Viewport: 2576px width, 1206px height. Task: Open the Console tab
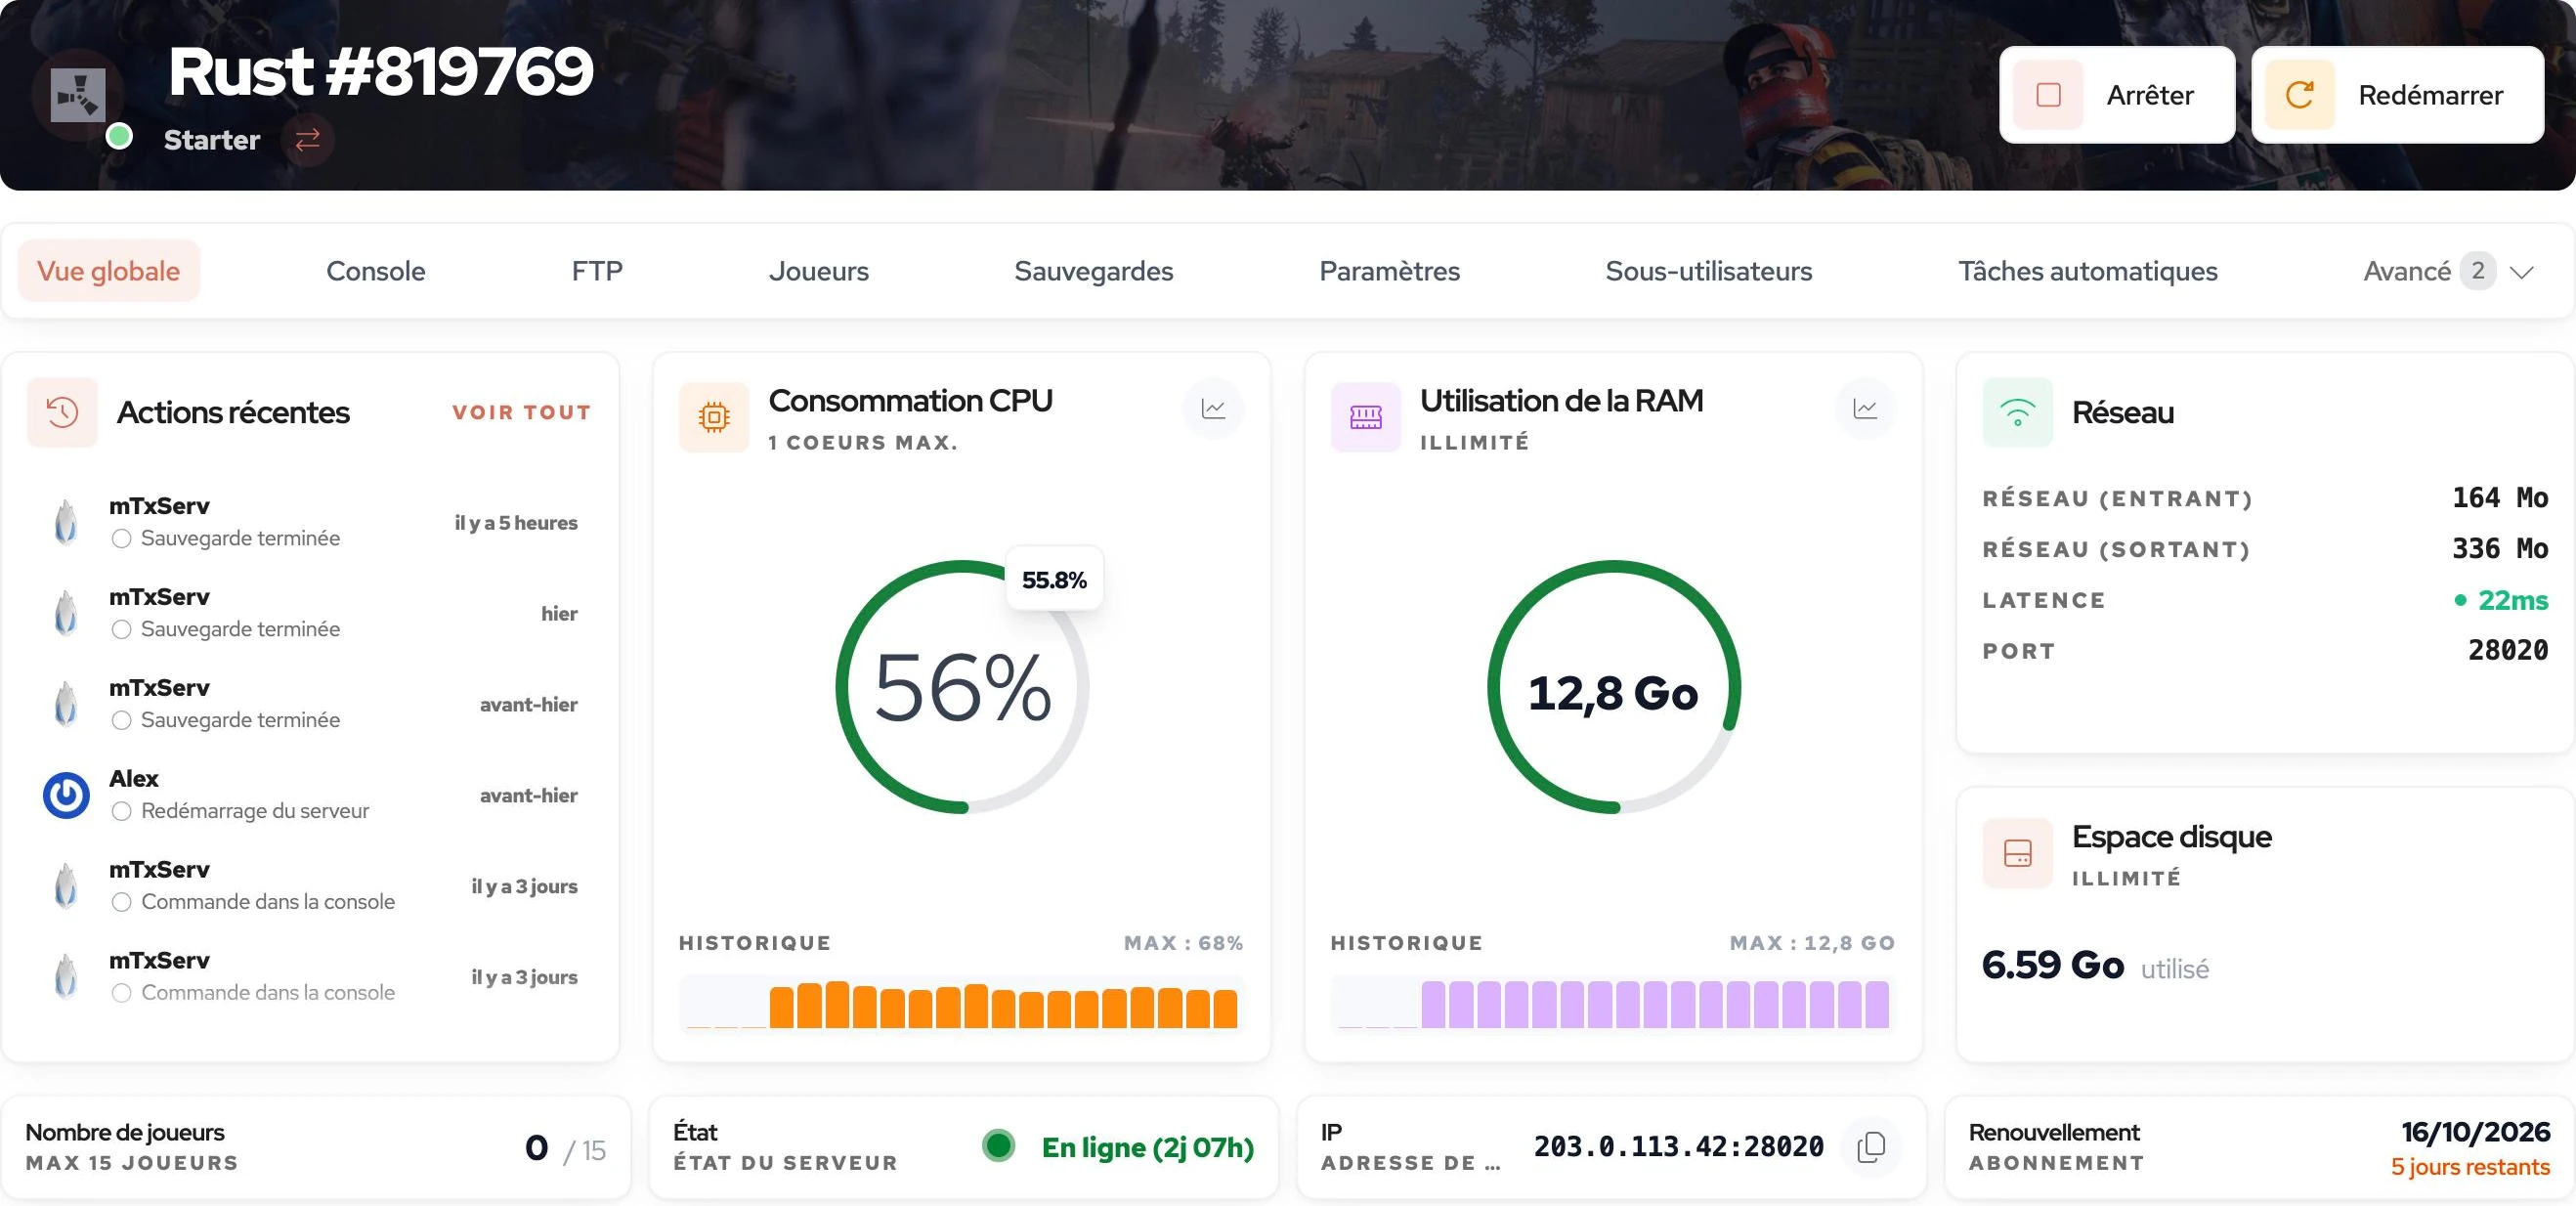376,271
